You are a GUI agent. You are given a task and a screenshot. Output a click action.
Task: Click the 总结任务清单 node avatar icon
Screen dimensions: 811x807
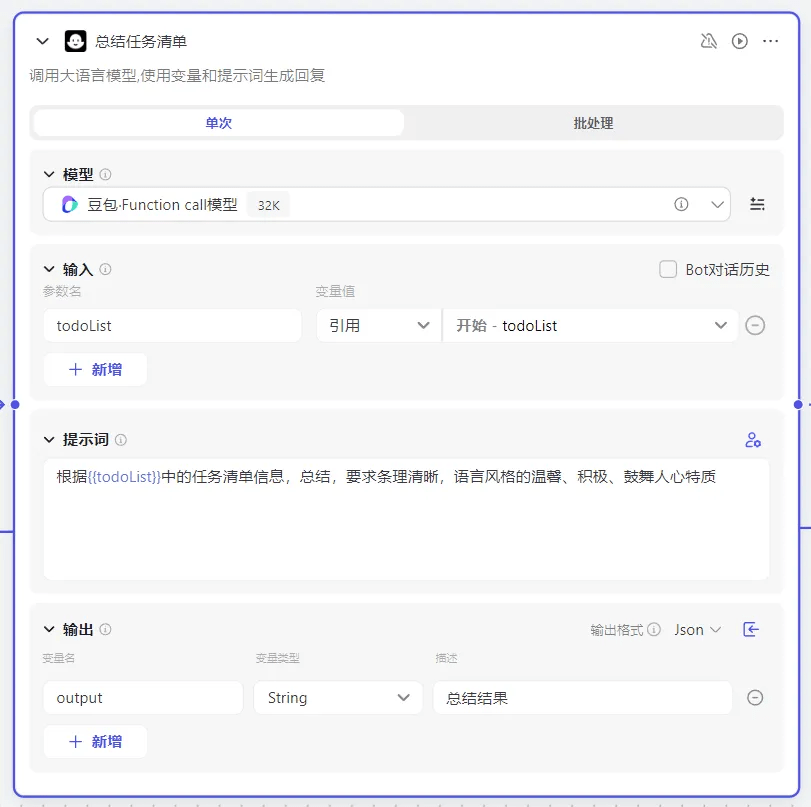pyautogui.click(x=76, y=41)
